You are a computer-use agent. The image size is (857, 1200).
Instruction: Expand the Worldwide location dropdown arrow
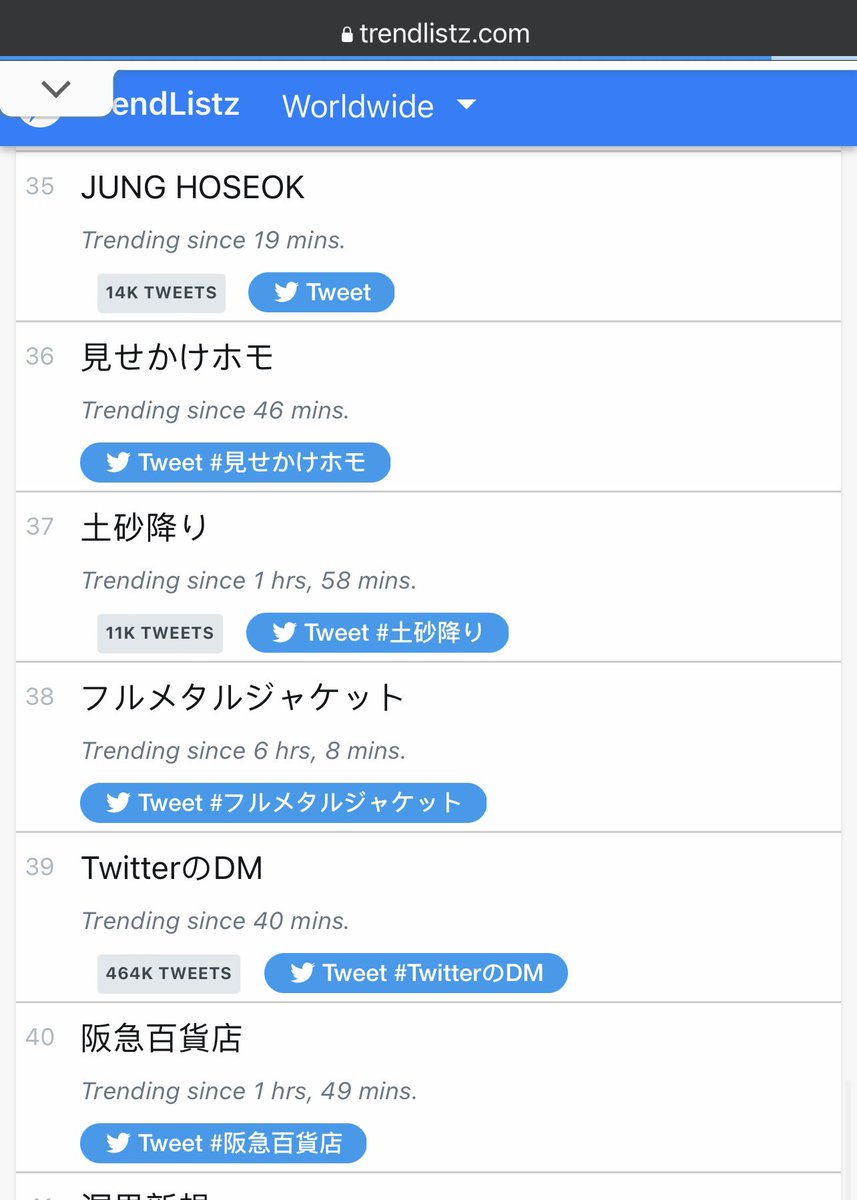[x=466, y=104]
